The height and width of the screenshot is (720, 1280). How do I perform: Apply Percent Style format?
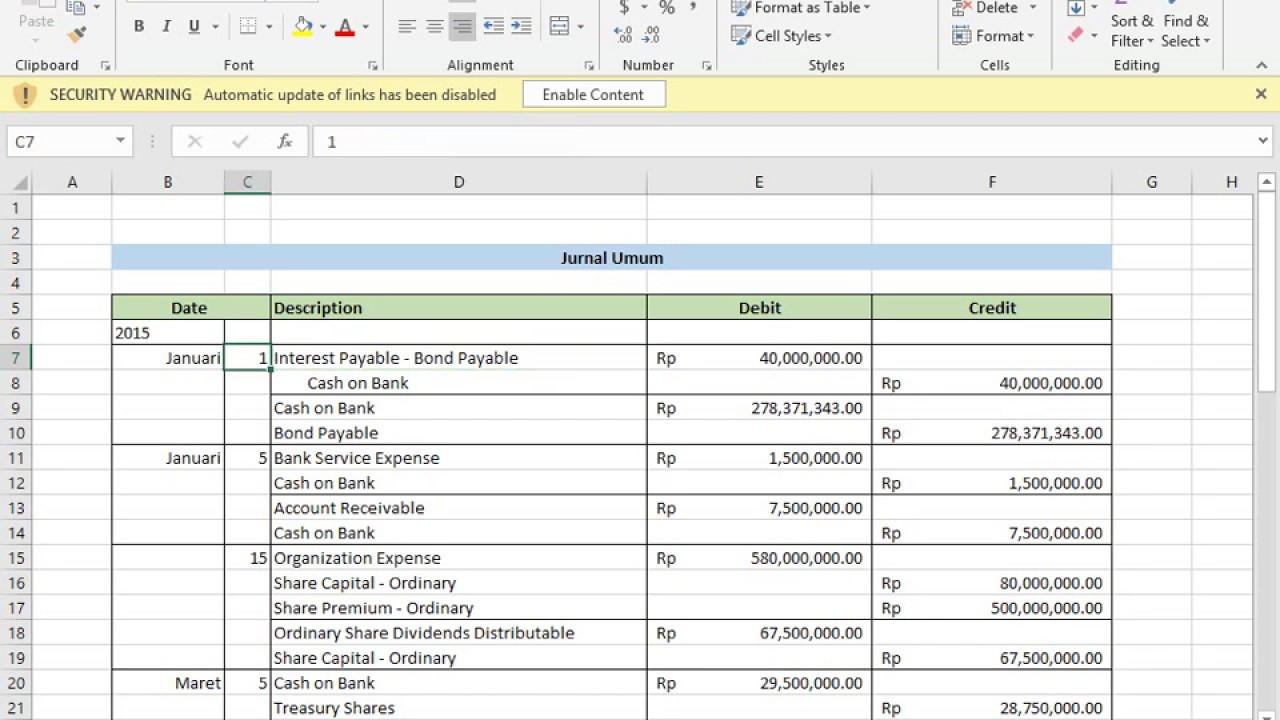[667, 8]
